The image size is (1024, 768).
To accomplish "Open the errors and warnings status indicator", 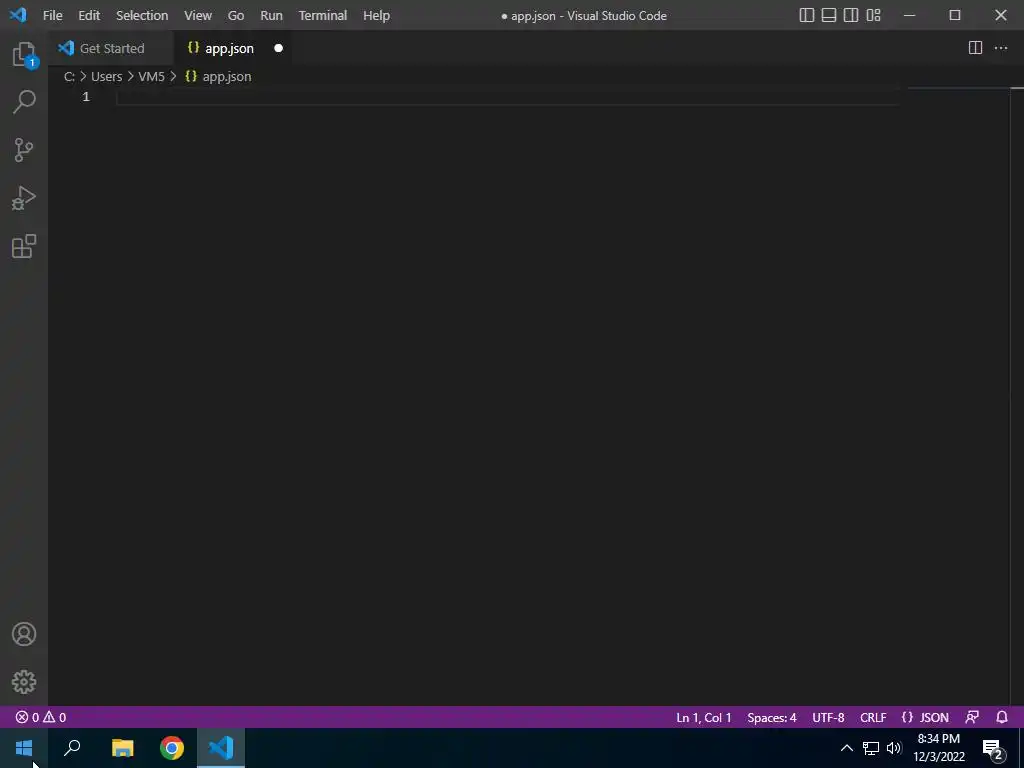I will click(x=40, y=717).
